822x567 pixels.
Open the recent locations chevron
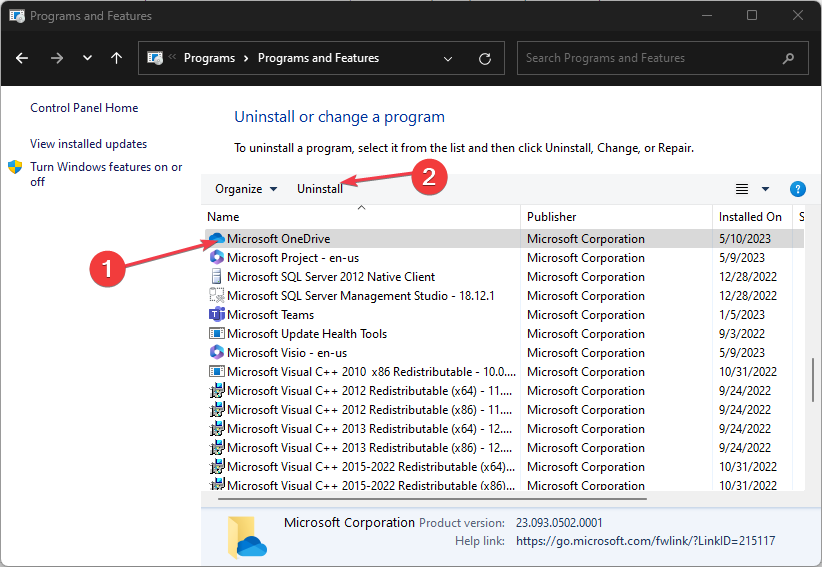tap(88, 58)
